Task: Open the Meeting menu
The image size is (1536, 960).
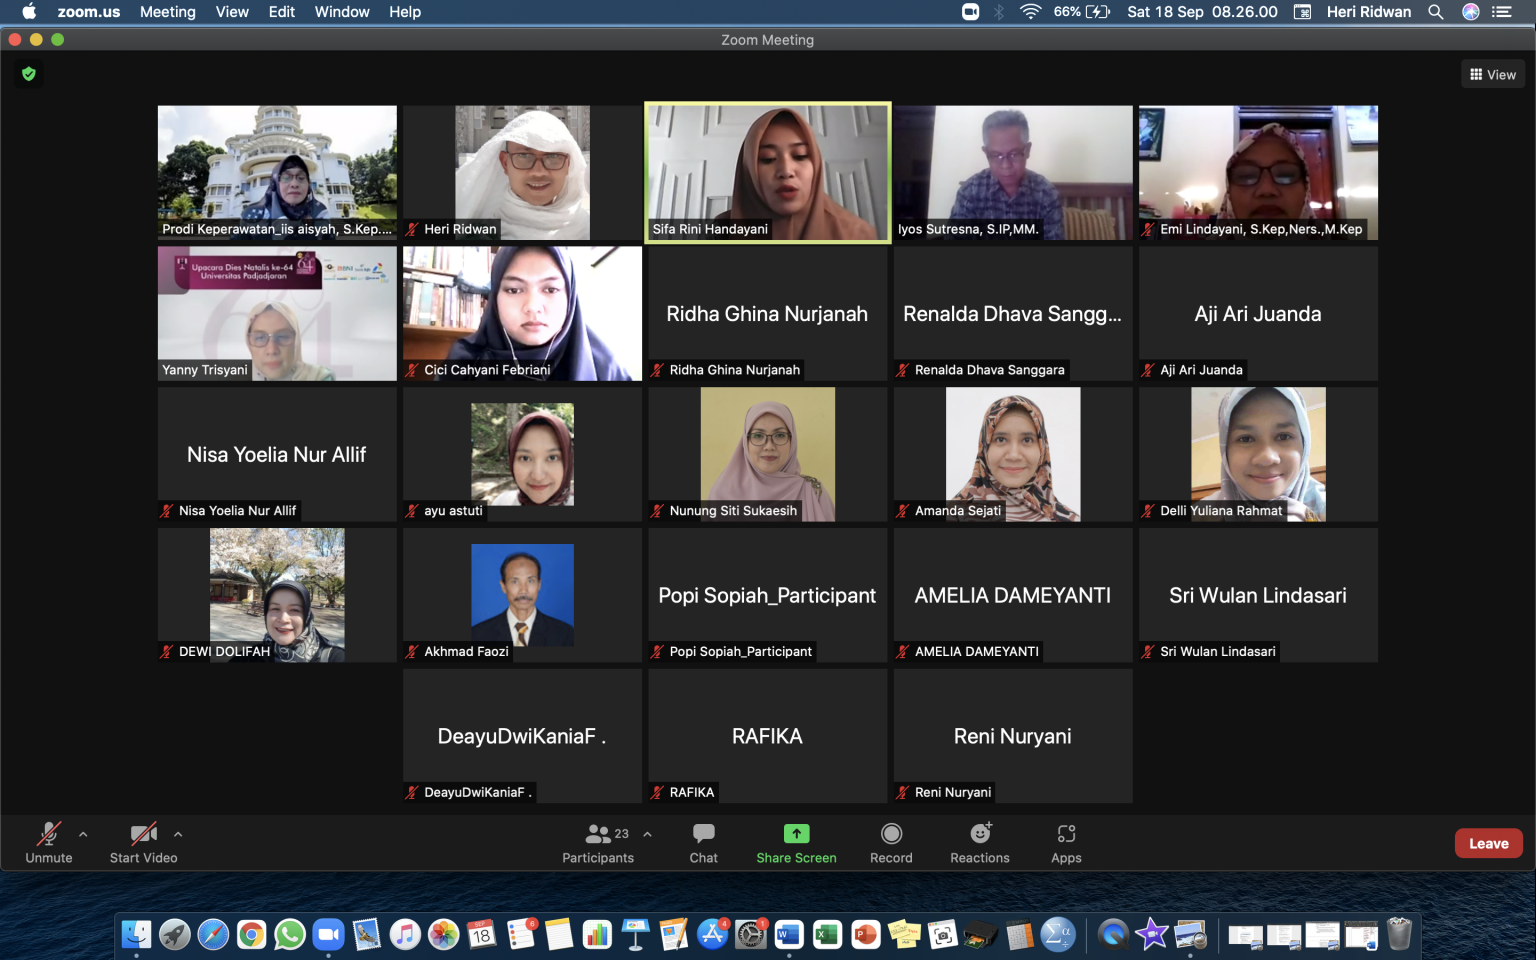Action: [168, 12]
